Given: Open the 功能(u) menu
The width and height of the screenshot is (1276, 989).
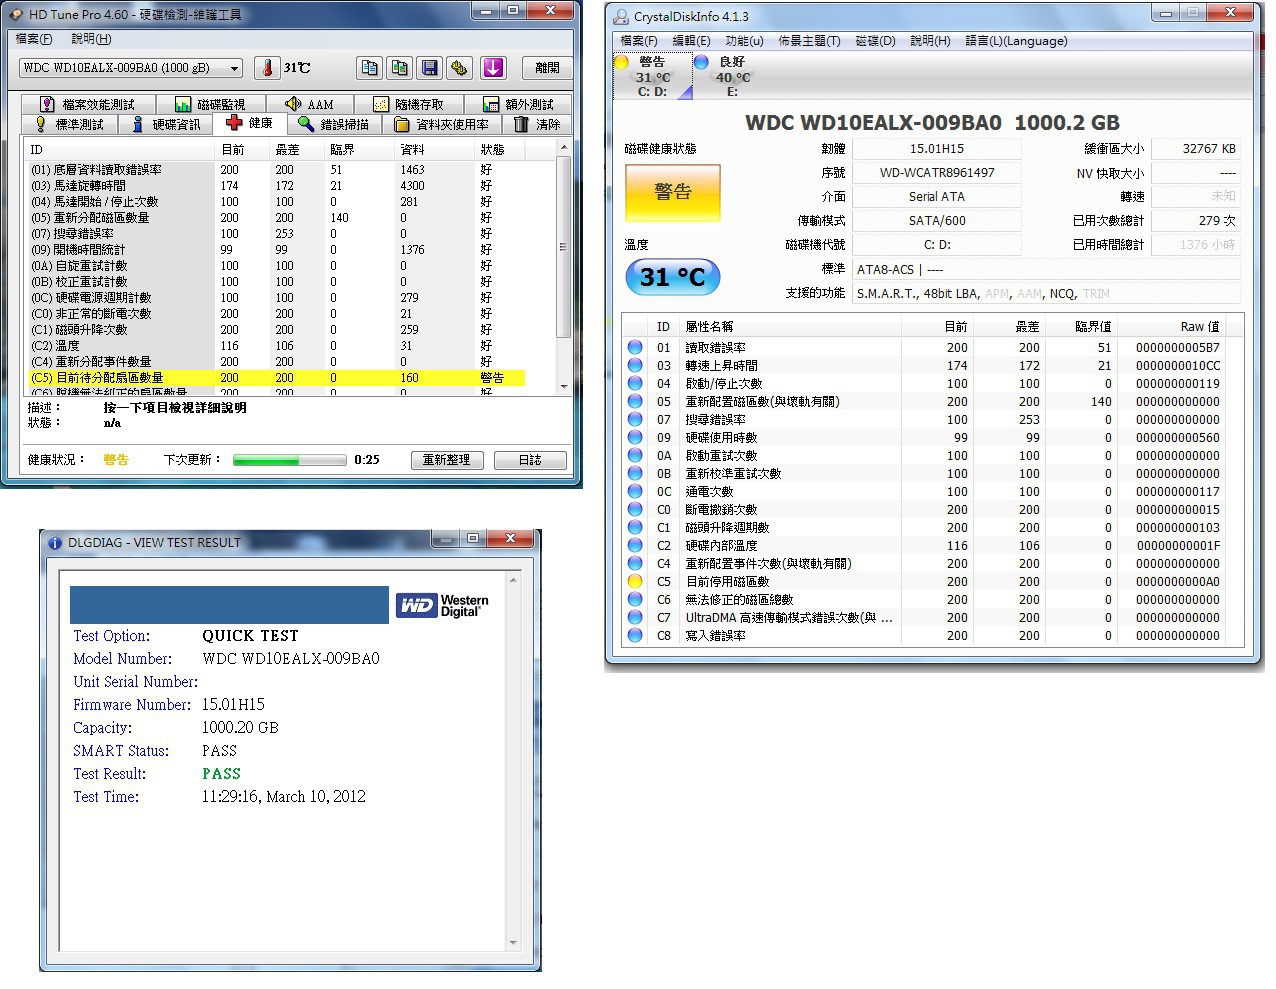Looking at the screenshot, I should pos(744,41).
